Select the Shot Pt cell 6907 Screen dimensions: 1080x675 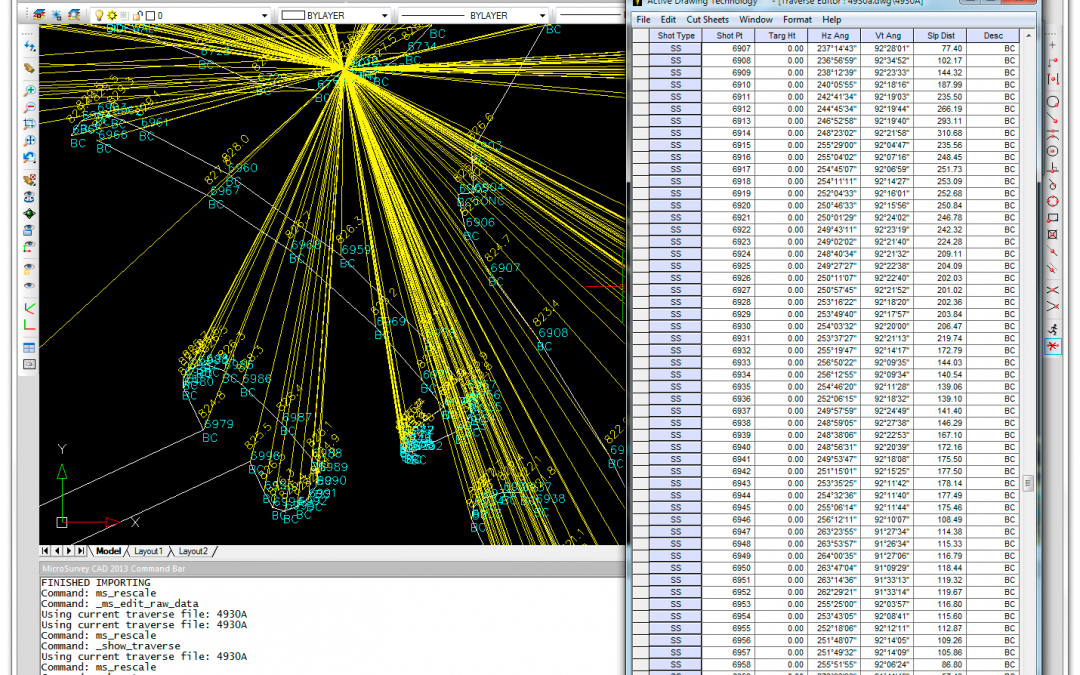pyautogui.click(x=741, y=48)
